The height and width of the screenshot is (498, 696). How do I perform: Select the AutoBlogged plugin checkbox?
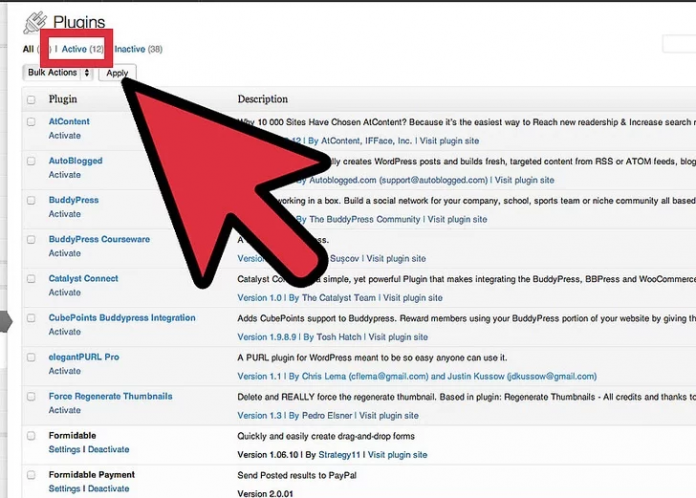(x=31, y=161)
